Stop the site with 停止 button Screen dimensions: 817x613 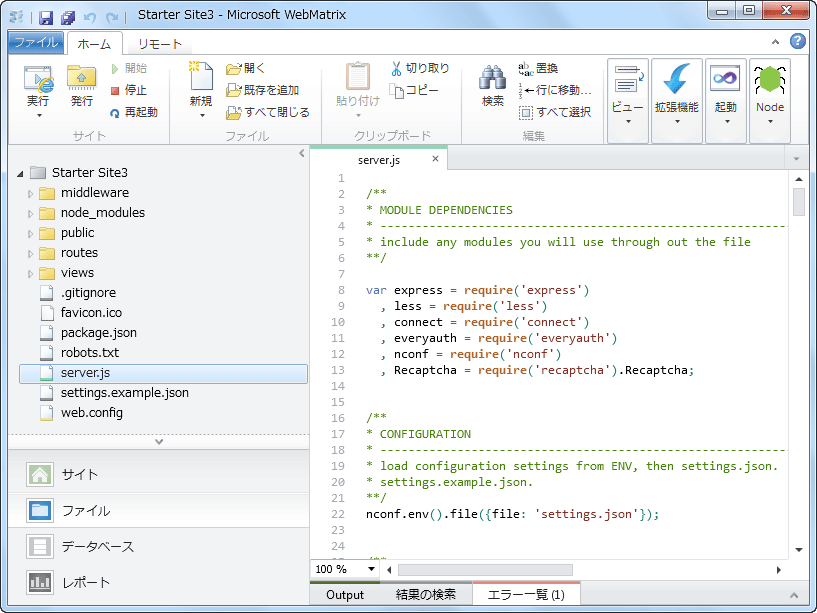(x=129, y=90)
